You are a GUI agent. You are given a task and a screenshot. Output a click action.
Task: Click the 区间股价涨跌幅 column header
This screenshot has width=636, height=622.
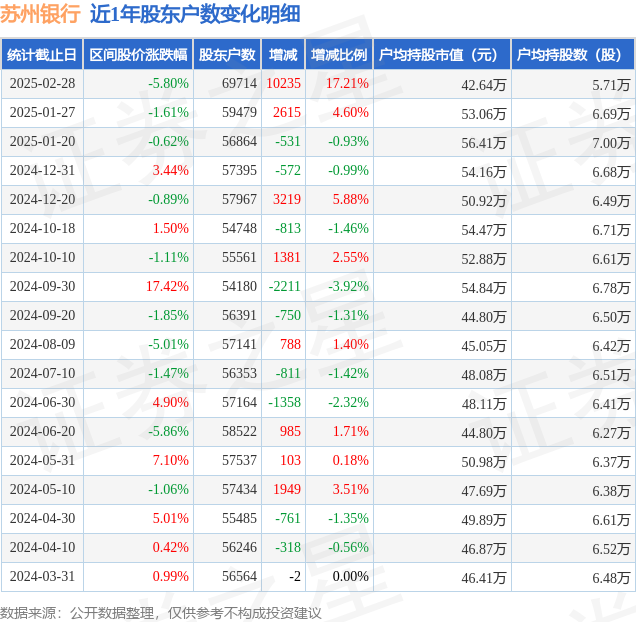(137, 54)
